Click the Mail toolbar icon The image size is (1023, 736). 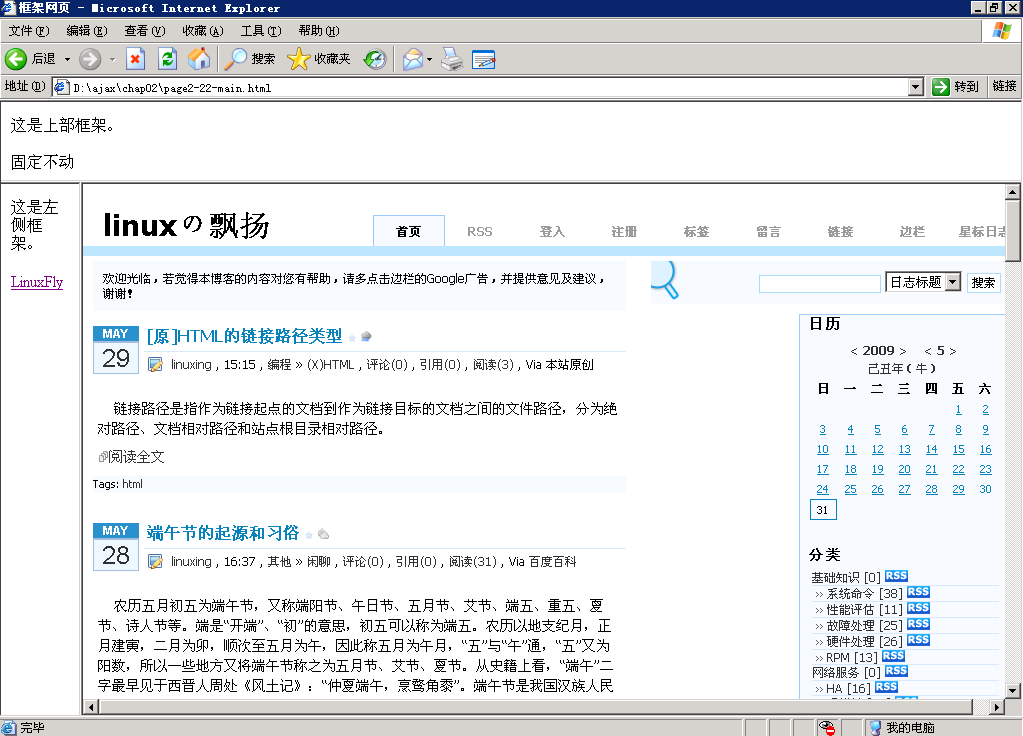(412, 59)
